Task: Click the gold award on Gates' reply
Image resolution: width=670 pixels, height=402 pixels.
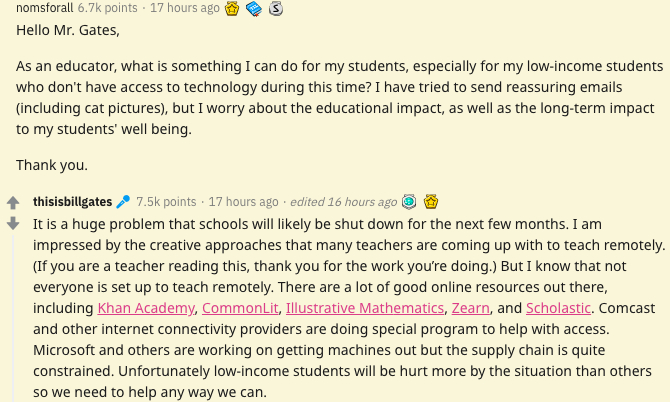Action: point(432,202)
